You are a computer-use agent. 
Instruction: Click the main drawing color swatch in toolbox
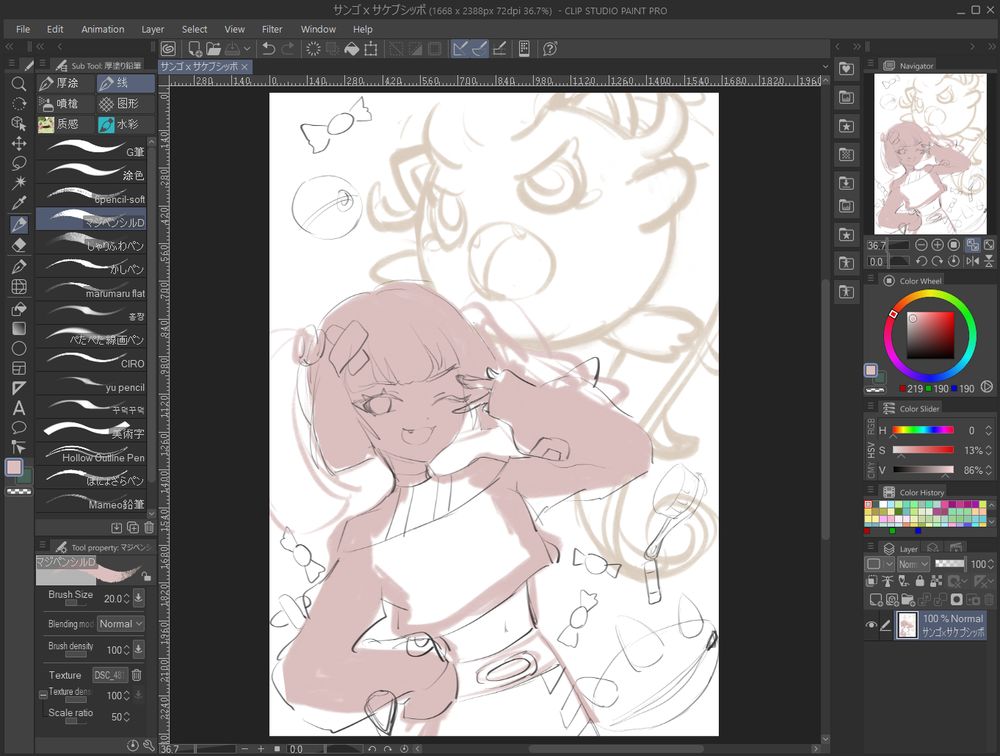tap(14, 468)
